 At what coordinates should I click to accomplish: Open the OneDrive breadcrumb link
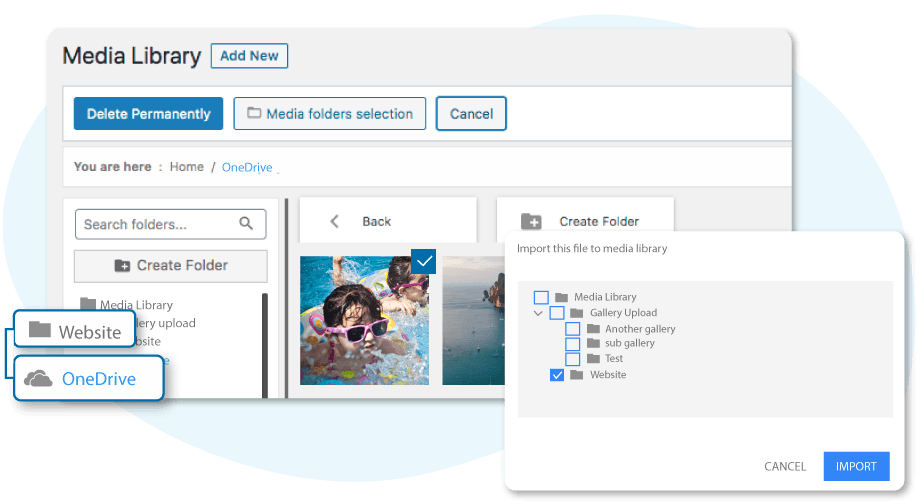(x=247, y=167)
